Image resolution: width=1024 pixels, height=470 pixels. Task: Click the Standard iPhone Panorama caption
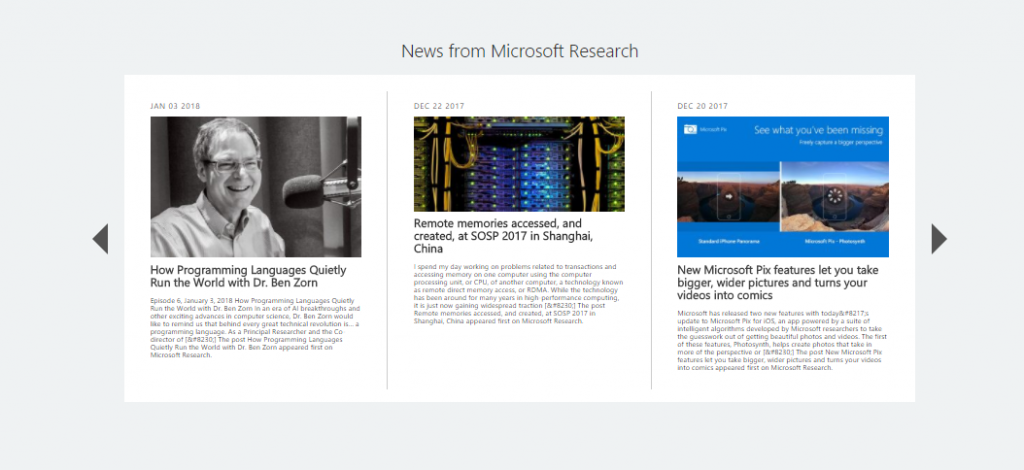tap(728, 243)
